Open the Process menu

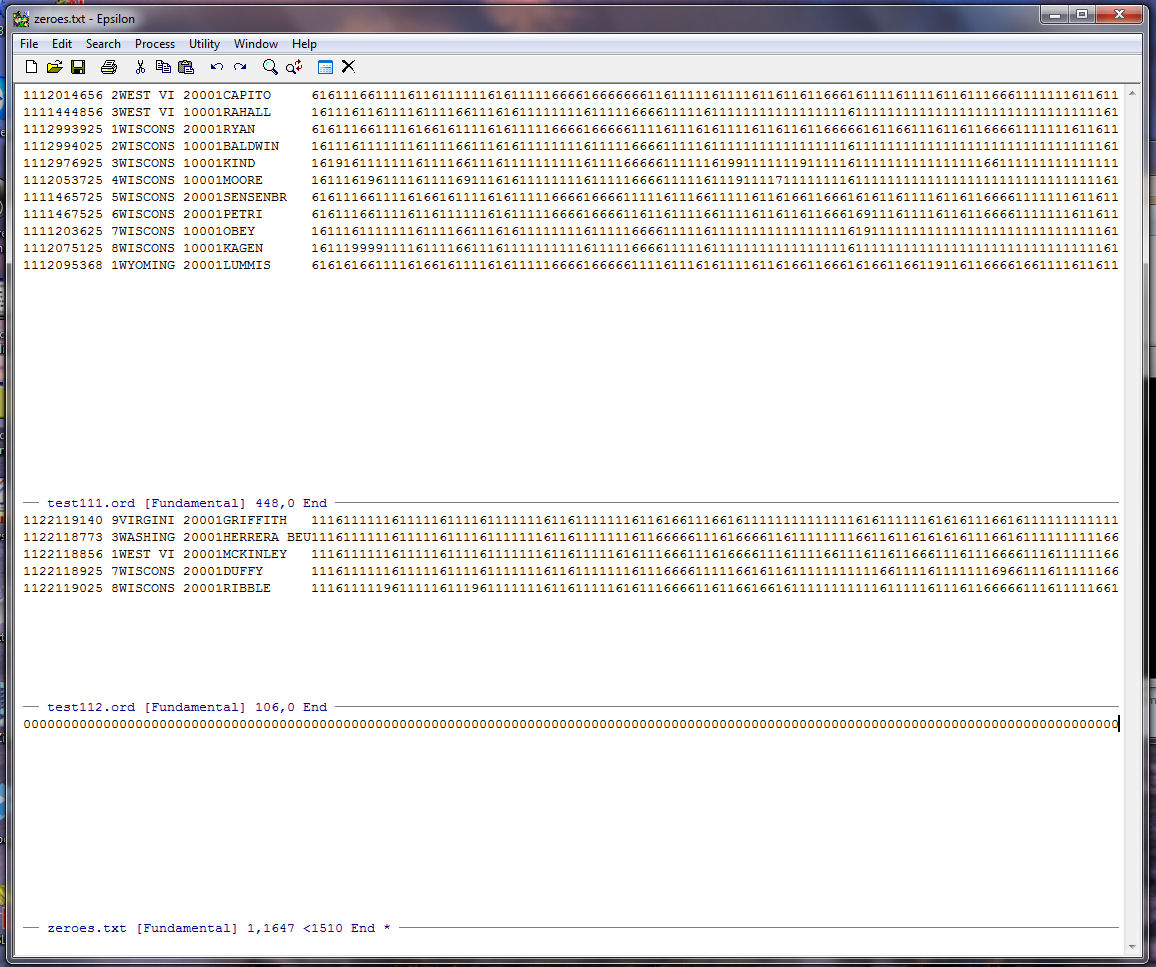pos(155,44)
